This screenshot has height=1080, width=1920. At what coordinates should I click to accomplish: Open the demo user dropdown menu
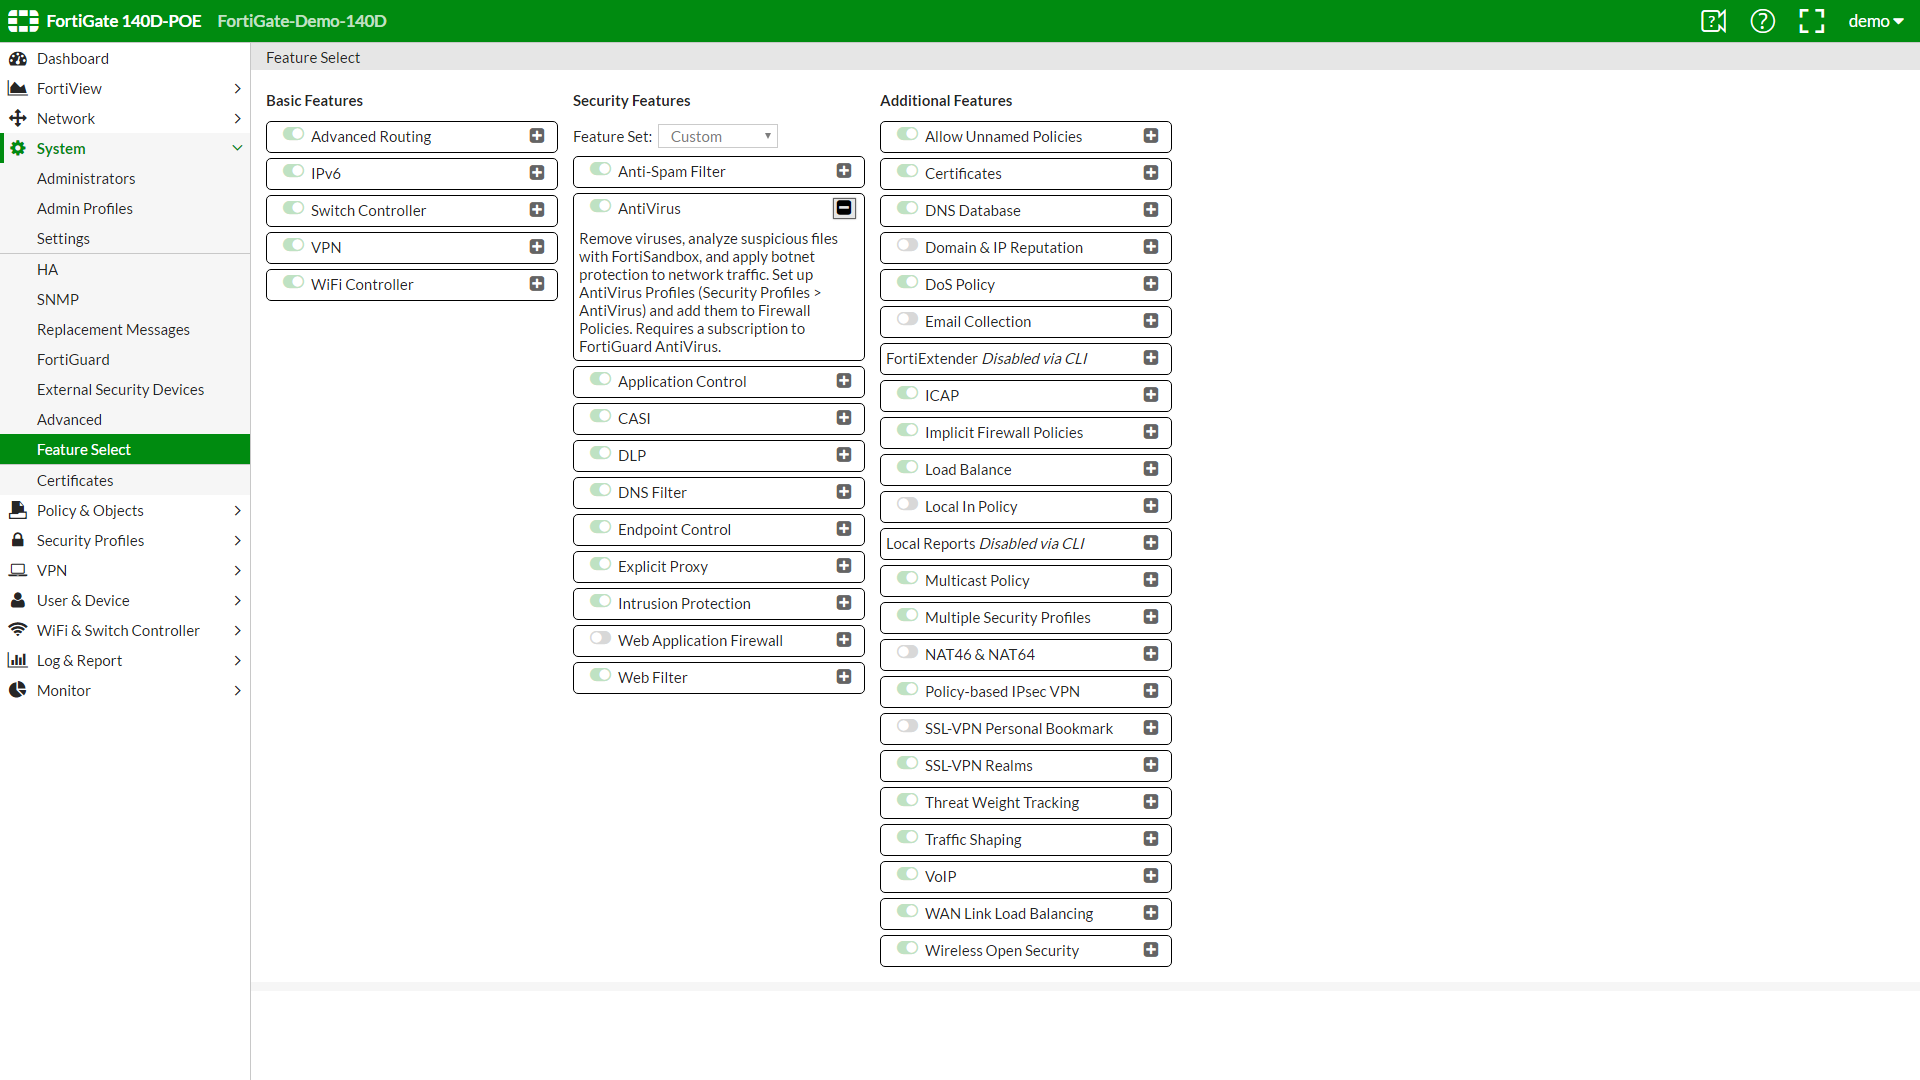tap(1875, 21)
